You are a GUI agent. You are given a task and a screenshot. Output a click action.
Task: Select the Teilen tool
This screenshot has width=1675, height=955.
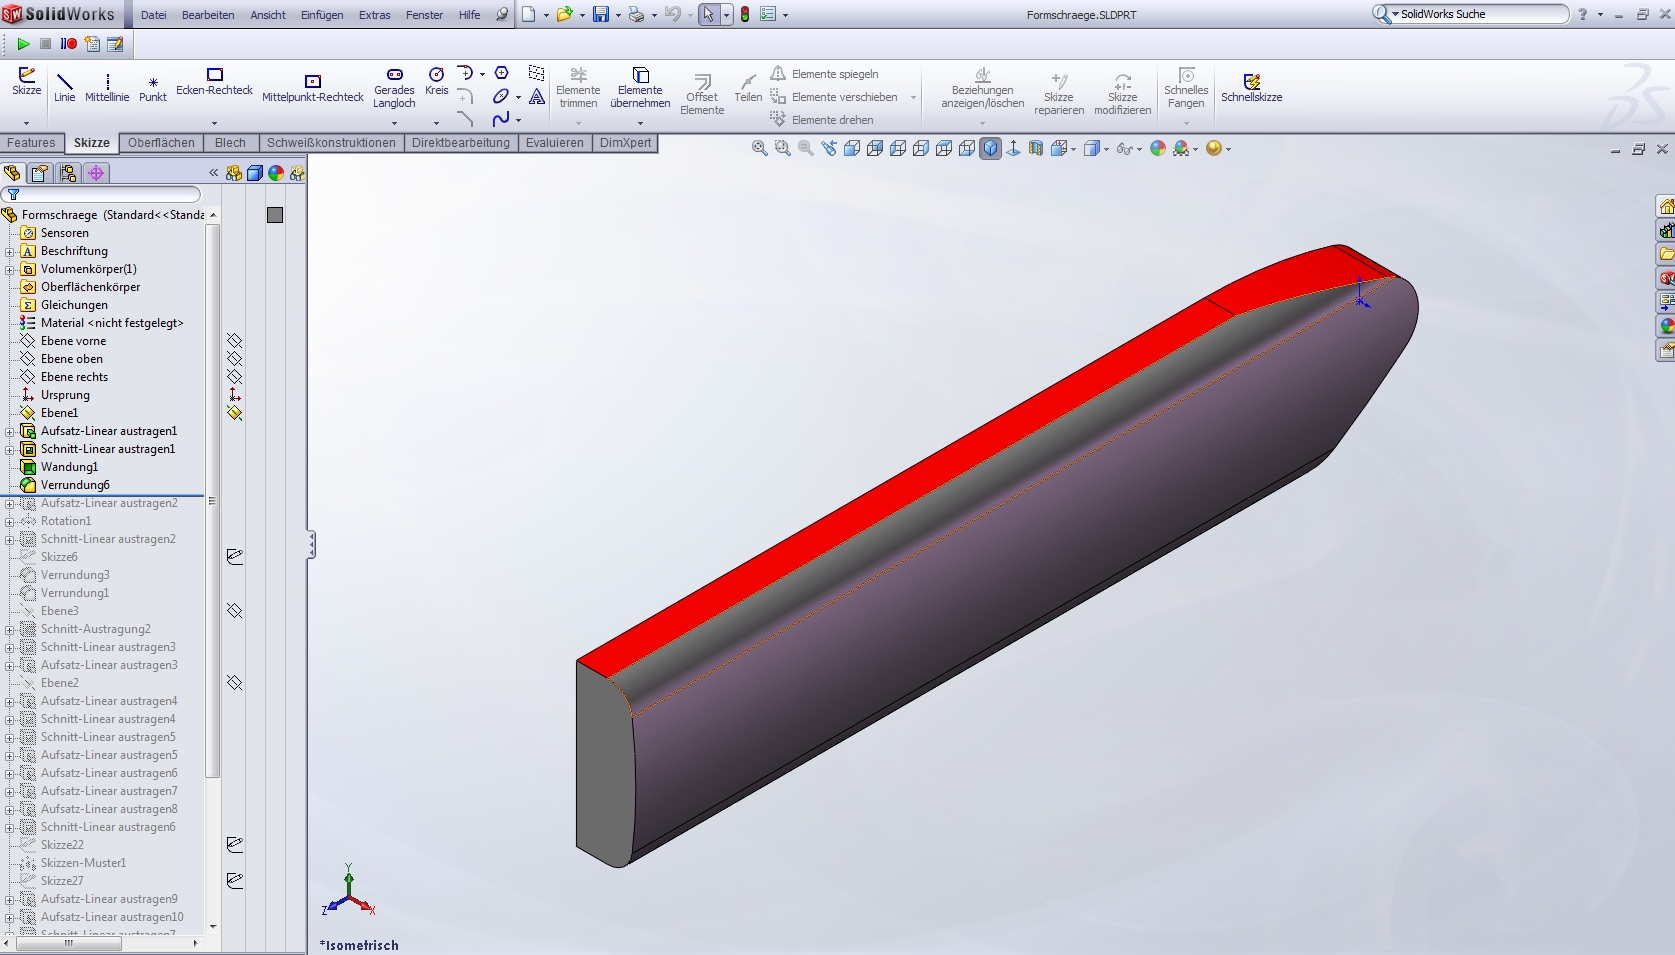click(x=748, y=88)
